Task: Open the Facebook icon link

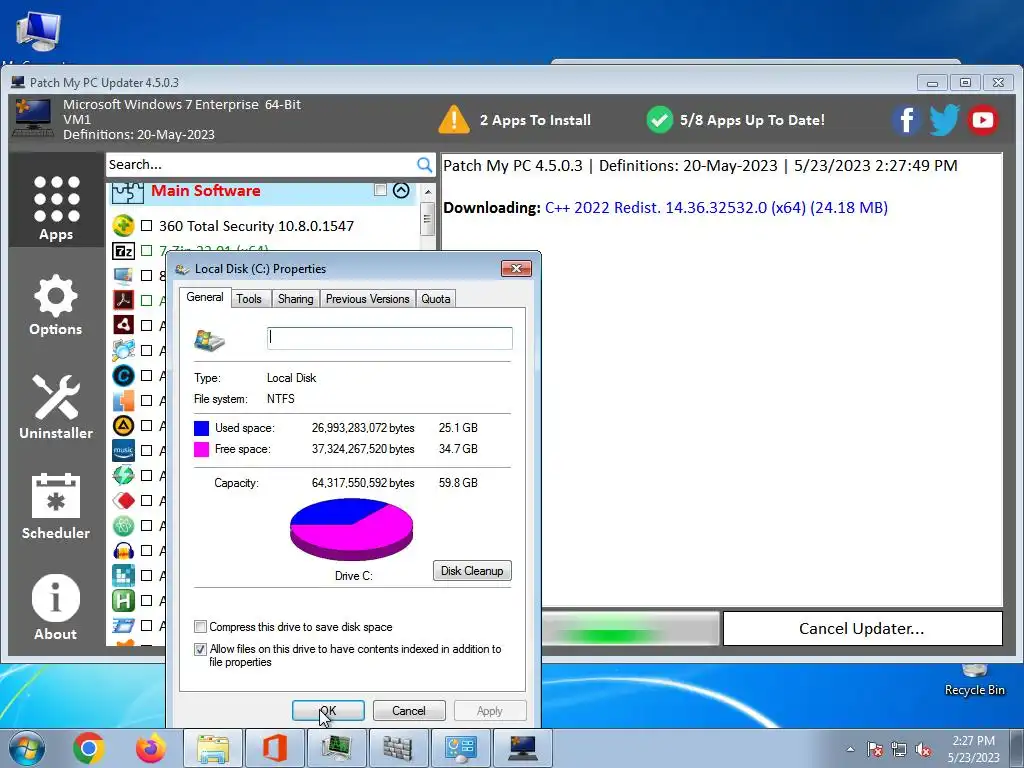Action: 907,120
